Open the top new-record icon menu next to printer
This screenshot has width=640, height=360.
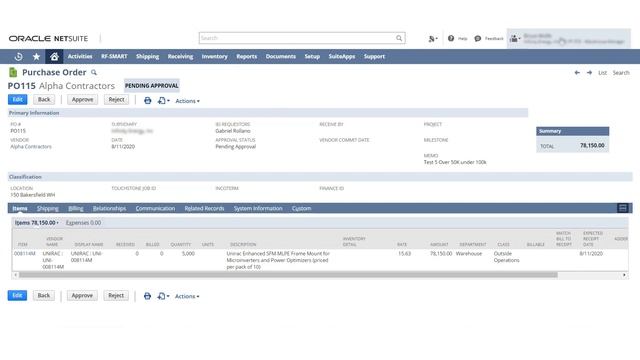coord(163,100)
